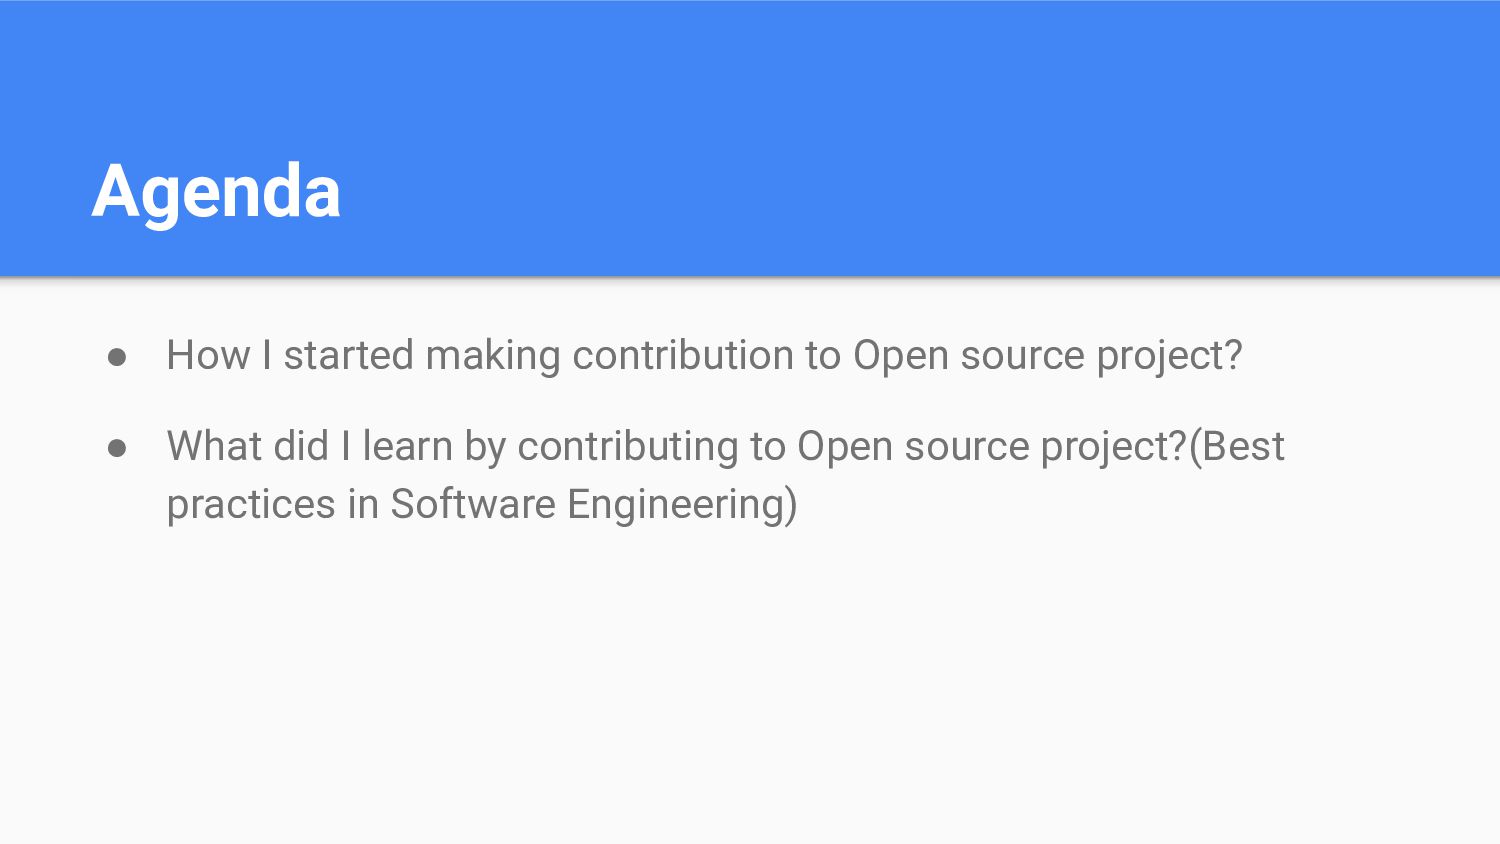Click the second bullet point marker

click(x=117, y=448)
